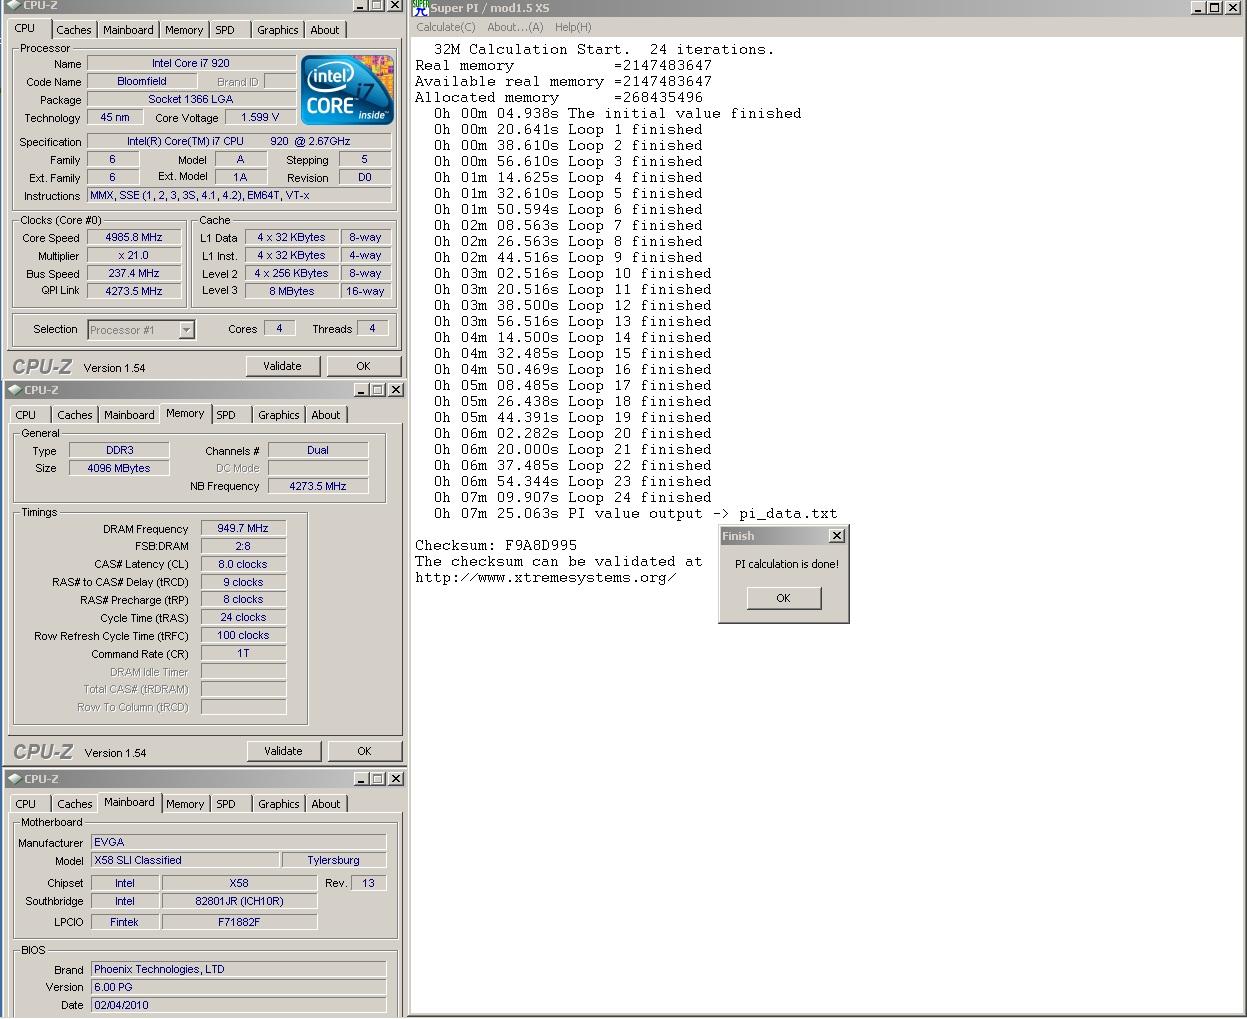Image resolution: width=1247 pixels, height=1019 pixels.
Task: Confirm OK in the Finish dialog
Action: [783, 598]
